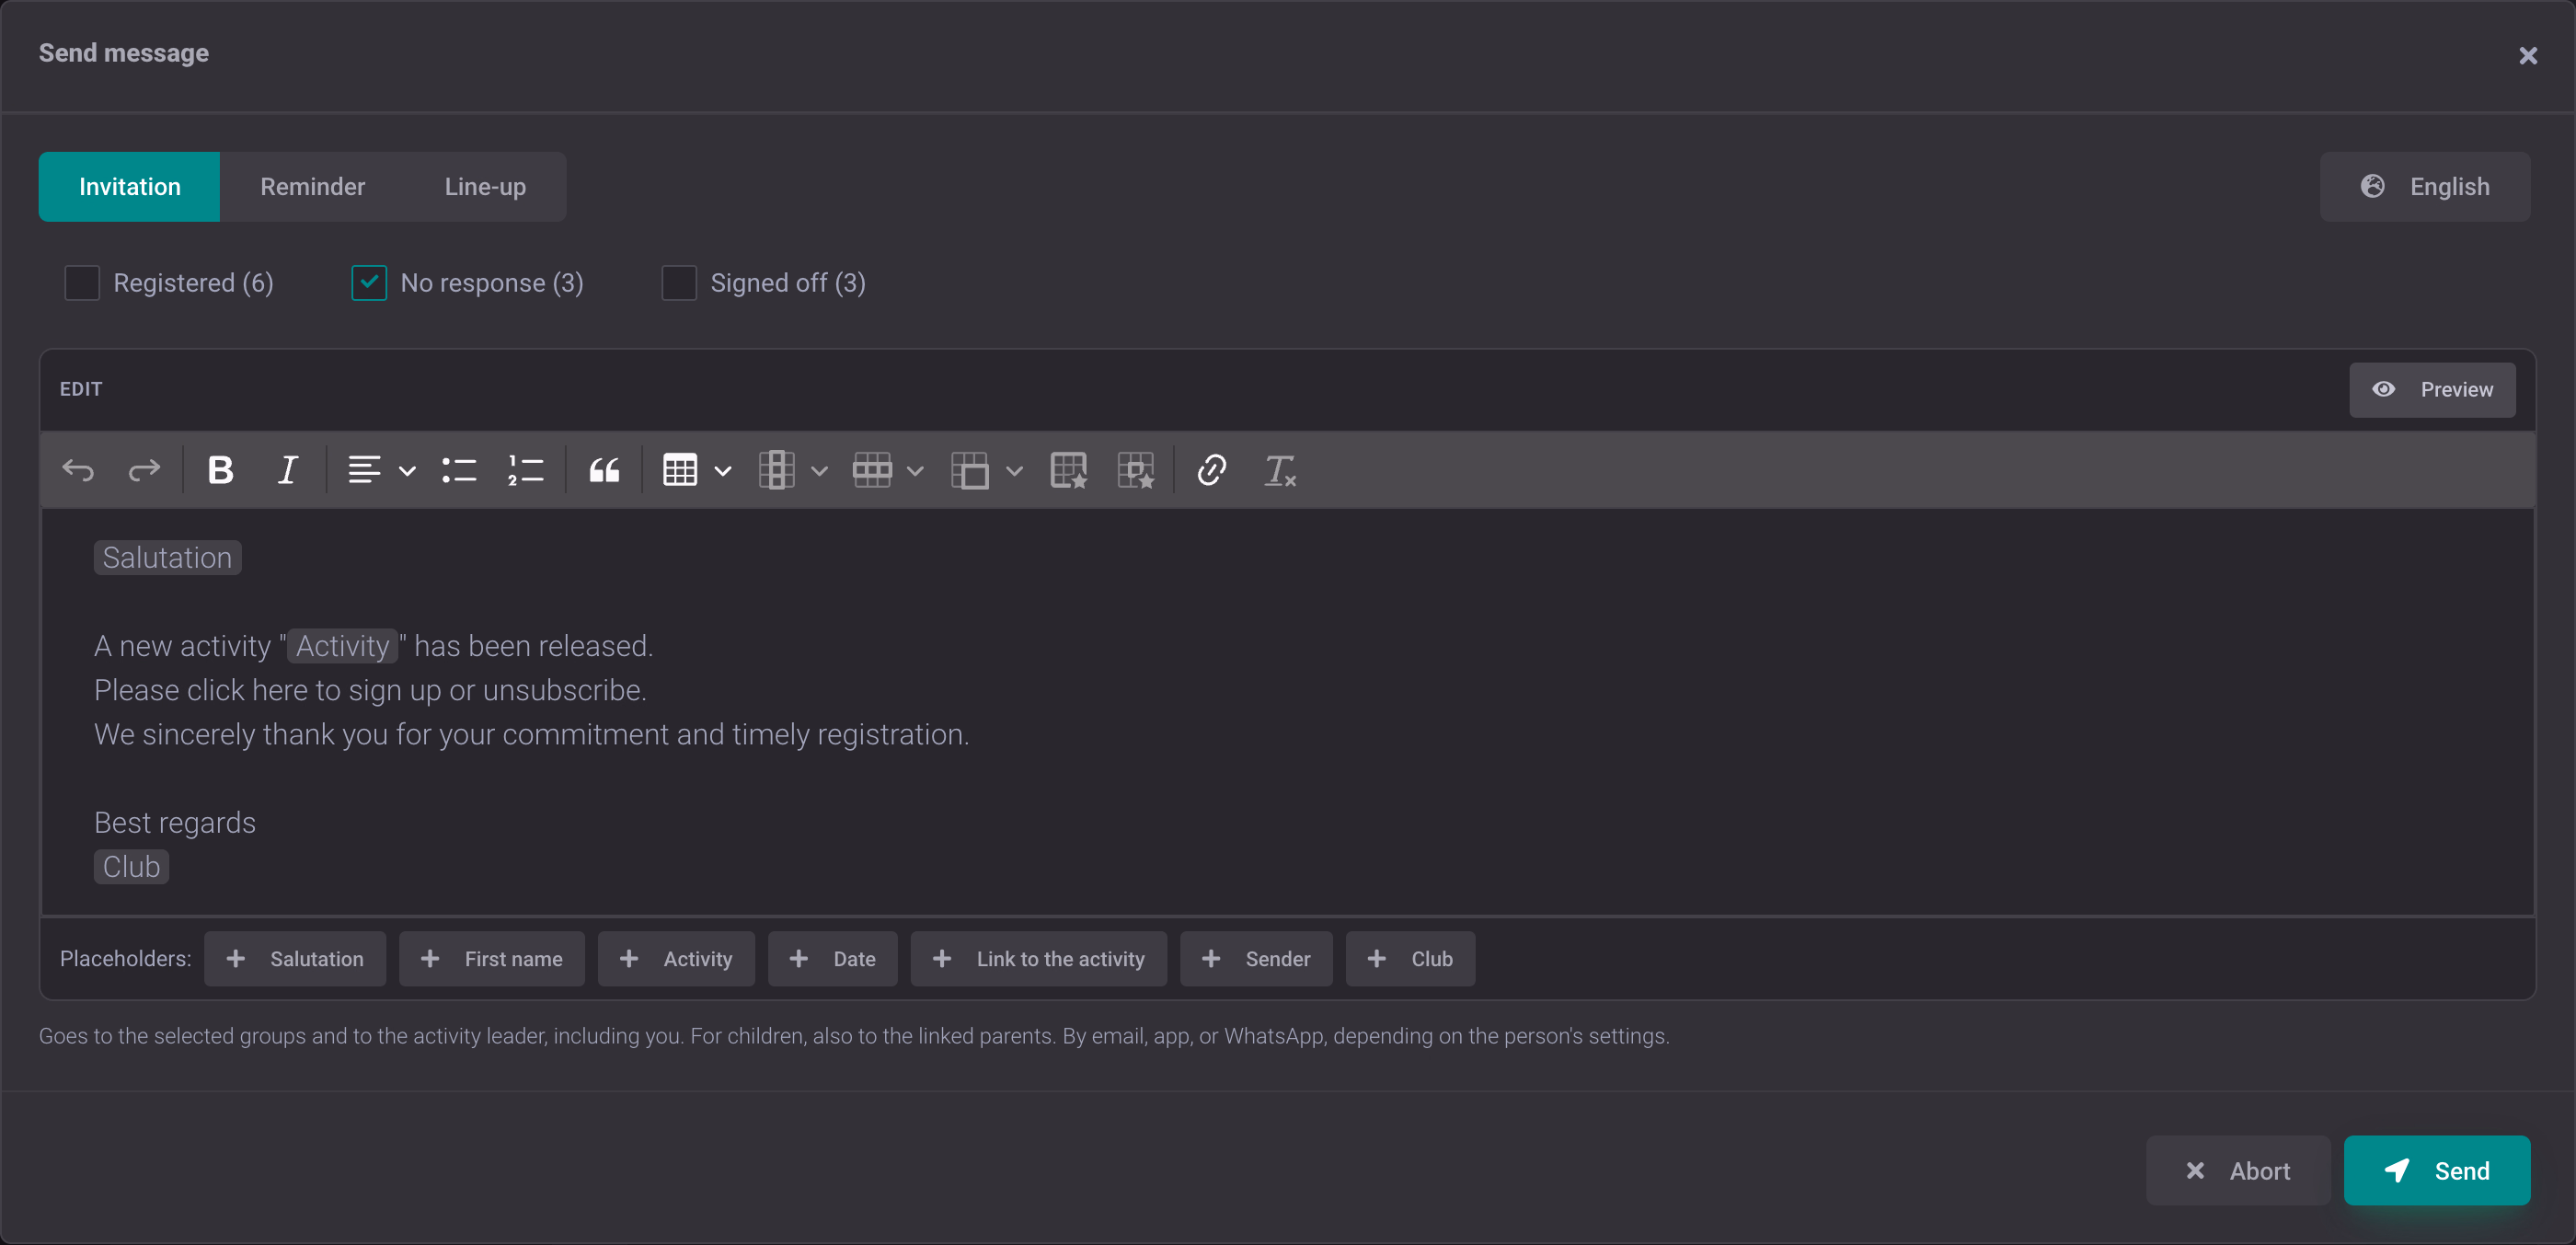The width and height of the screenshot is (2576, 1245).
Task: Open table properties
Action: (x=1069, y=470)
